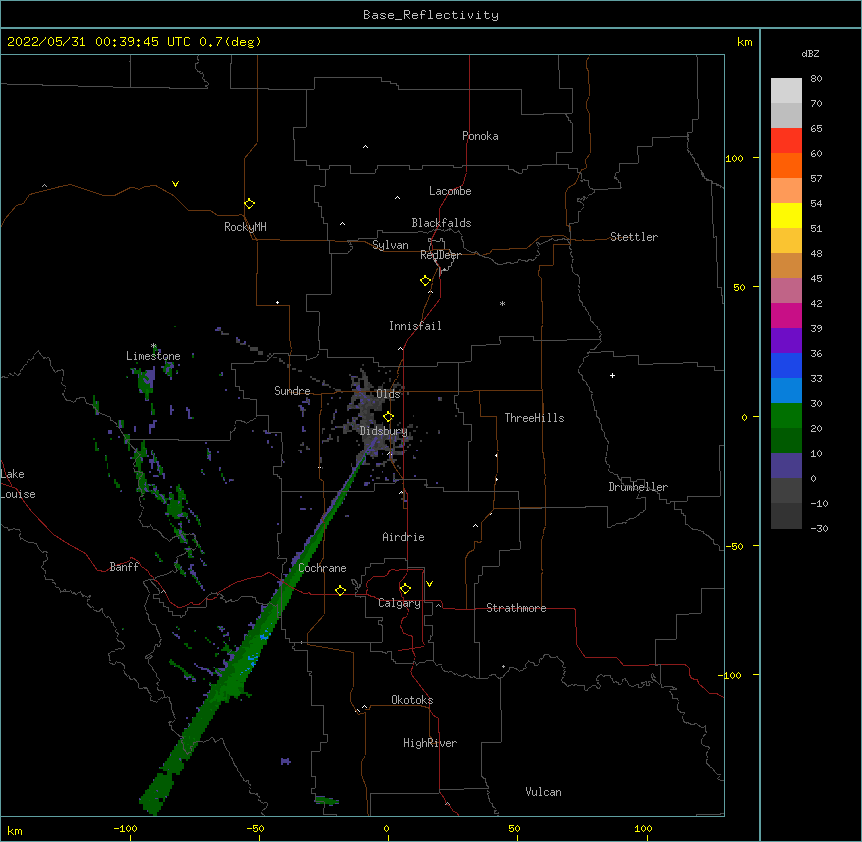The width and height of the screenshot is (862, 842).
Task: Click the dBZ legend heading
Action: click(x=810, y=53)
